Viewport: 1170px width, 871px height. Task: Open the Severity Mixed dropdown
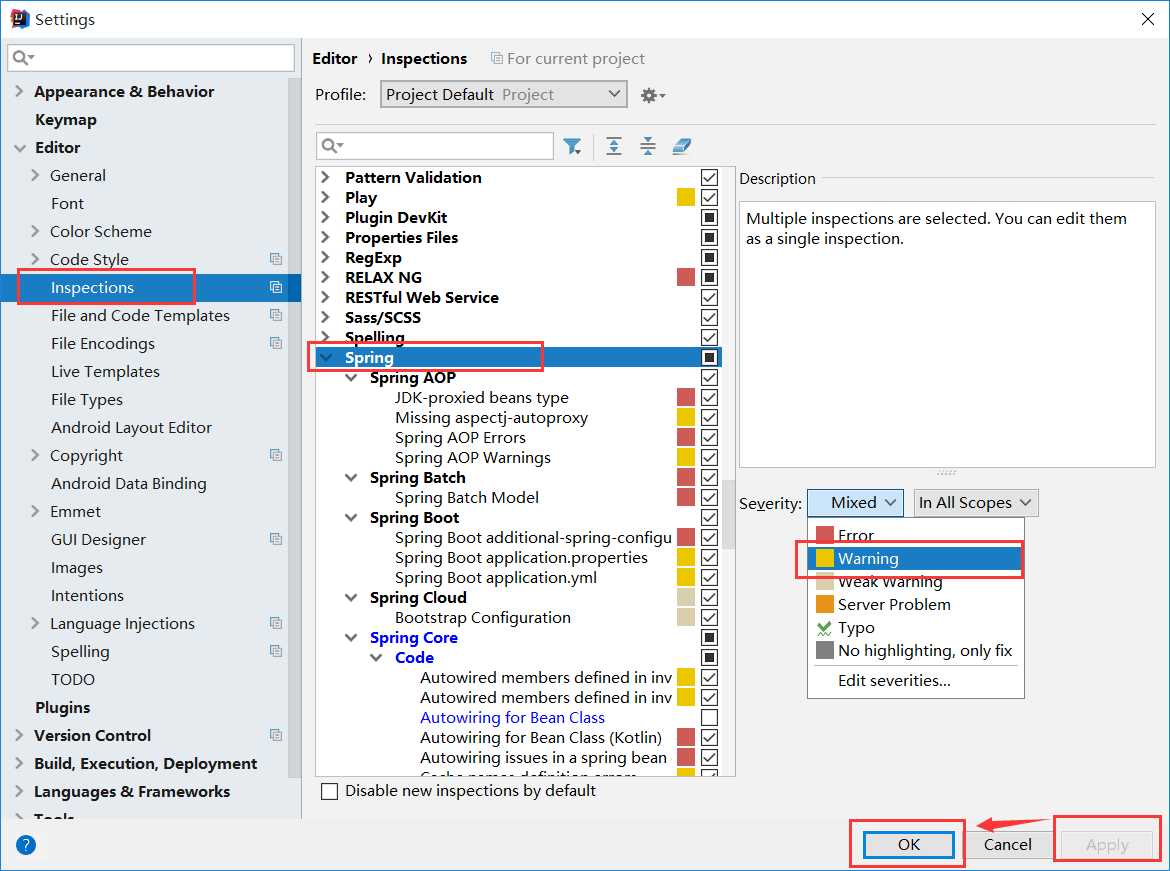tap(855, 503)
